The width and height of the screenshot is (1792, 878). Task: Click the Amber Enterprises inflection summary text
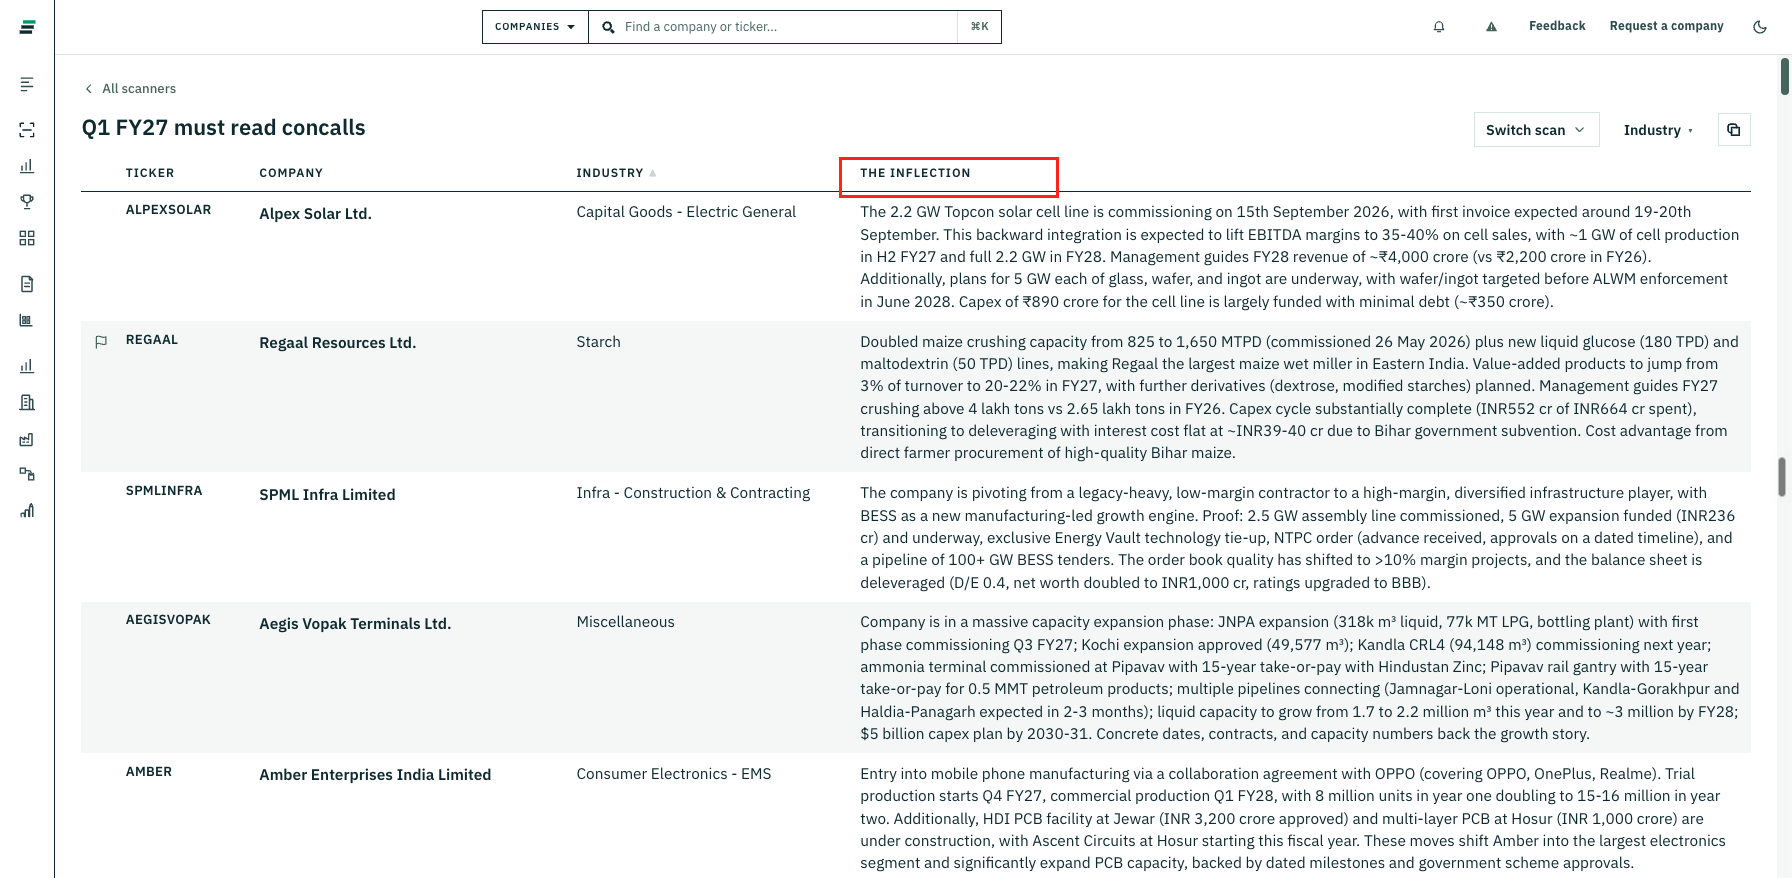pyautogui.click(x=1293, y=818)
